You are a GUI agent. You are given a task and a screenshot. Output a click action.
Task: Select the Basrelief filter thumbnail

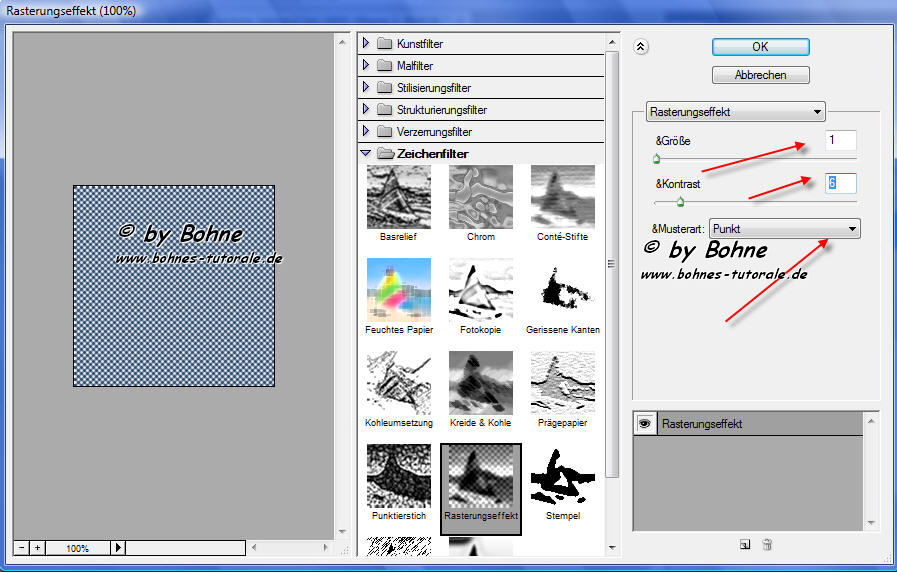point(399,197)
